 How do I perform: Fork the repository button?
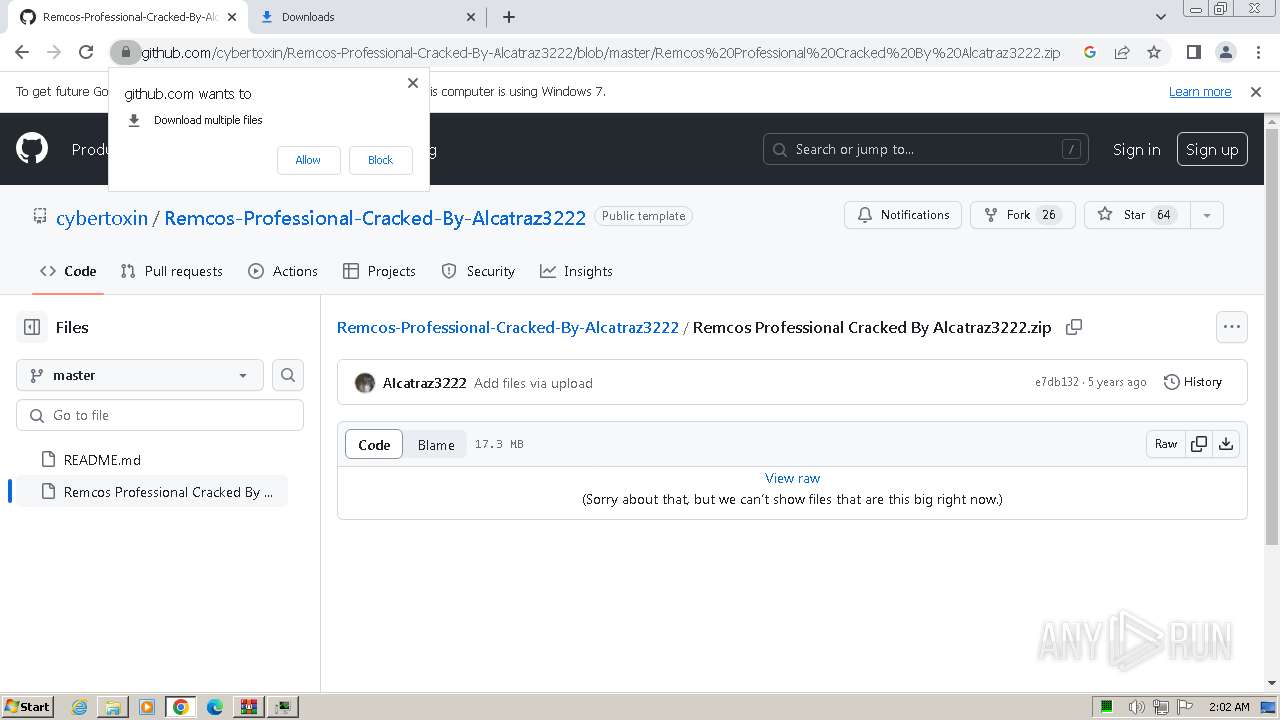tap(1022, 215)
